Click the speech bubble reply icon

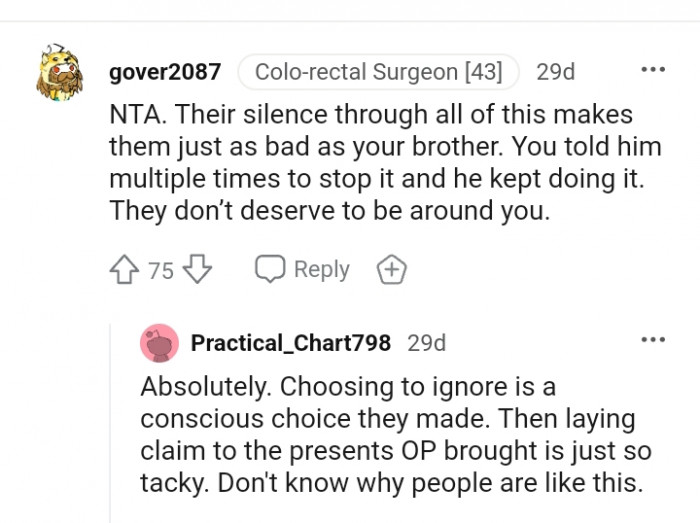(x=269, y=270)
